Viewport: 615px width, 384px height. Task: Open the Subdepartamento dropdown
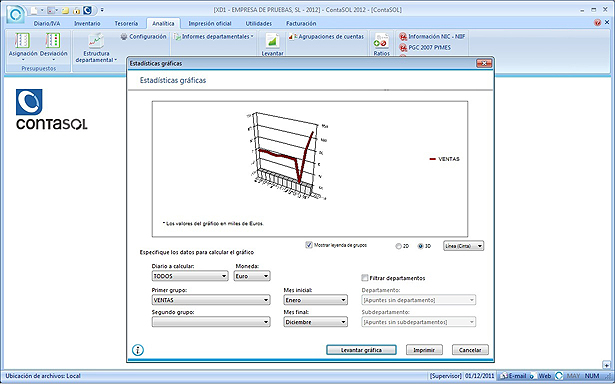pyautogui.click(x=418, y=322)
